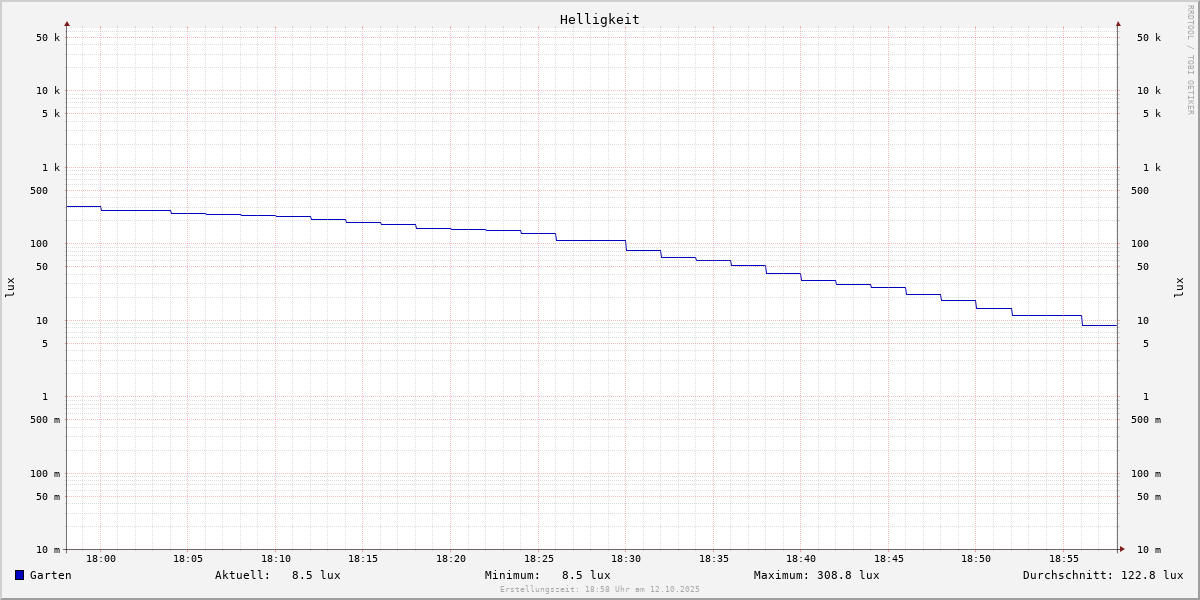Click the RRDTOOL / TOBI OETIKER watermark
Screen dimensions: 1200x600
pyautogui.click(x=1190, y=60)
